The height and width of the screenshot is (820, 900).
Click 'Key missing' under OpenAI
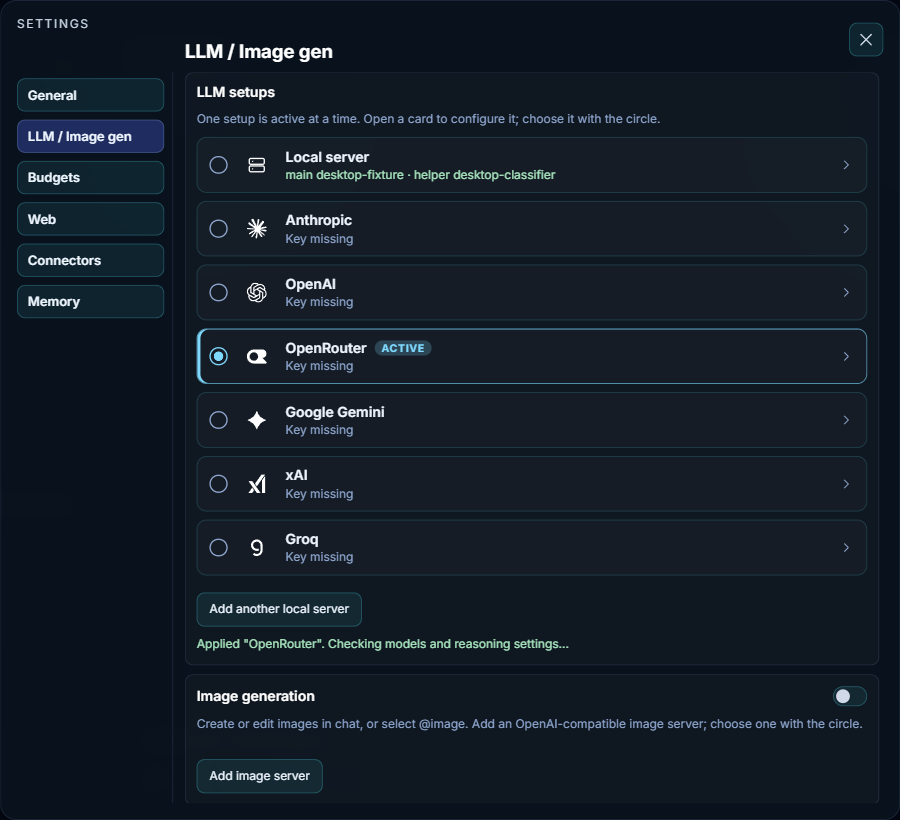(319, 302)
